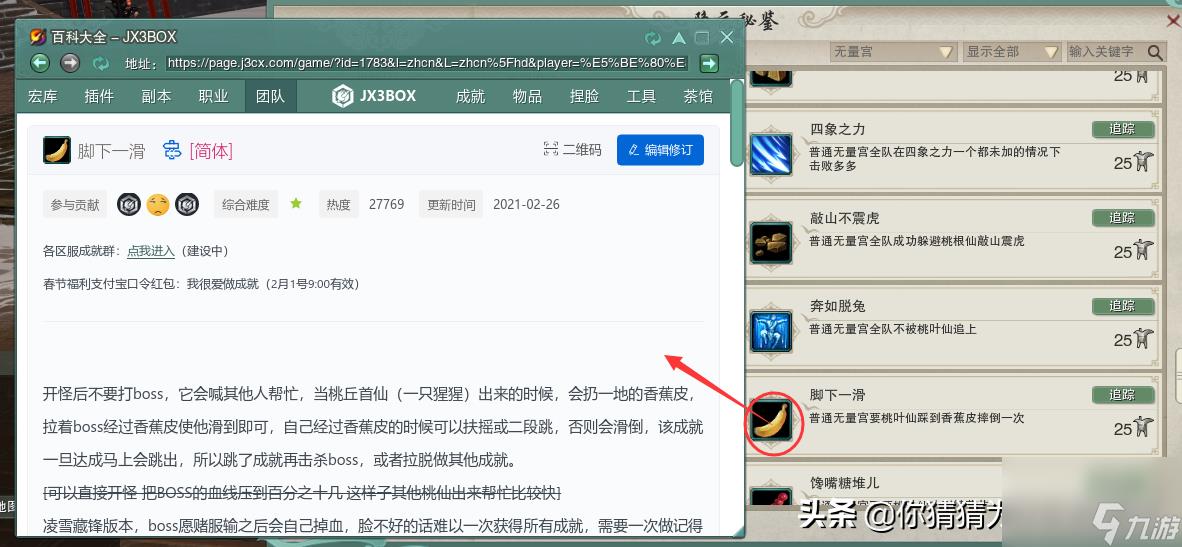The image size is (1182, 547).
Task: Click the 奔如脱兔 achievement title
Action: click(837, 307)
